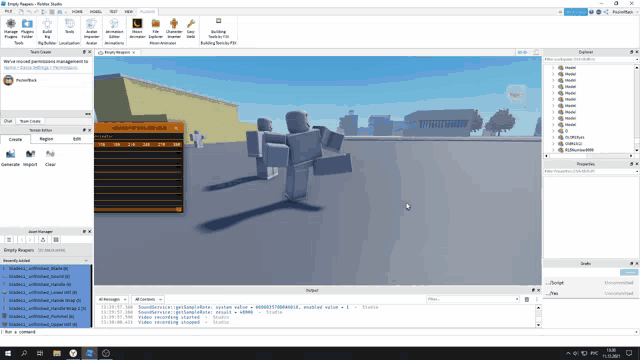
Task: Launch the Avatar Importer
Action: tap(91, 28)
